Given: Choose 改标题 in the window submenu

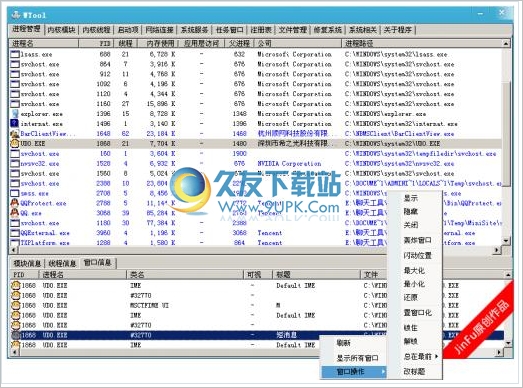Looking at the screenshot, I should (x=414, y=371).
